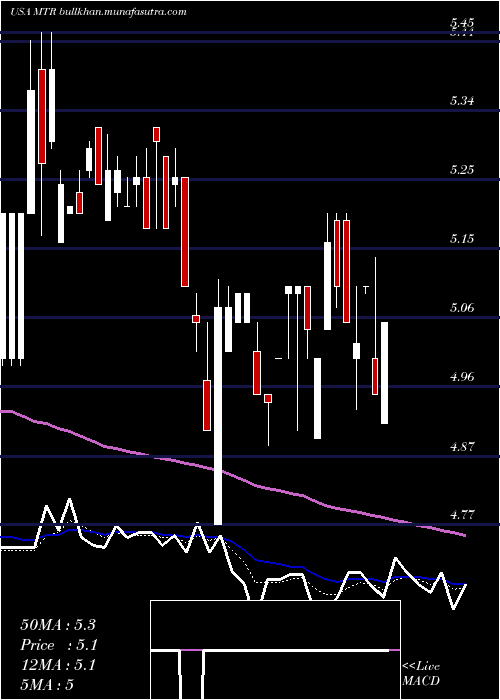Screen dimensions: 500x700
Task: Select the 12MA : 5.1 legend entry
Action: (58, 665)
